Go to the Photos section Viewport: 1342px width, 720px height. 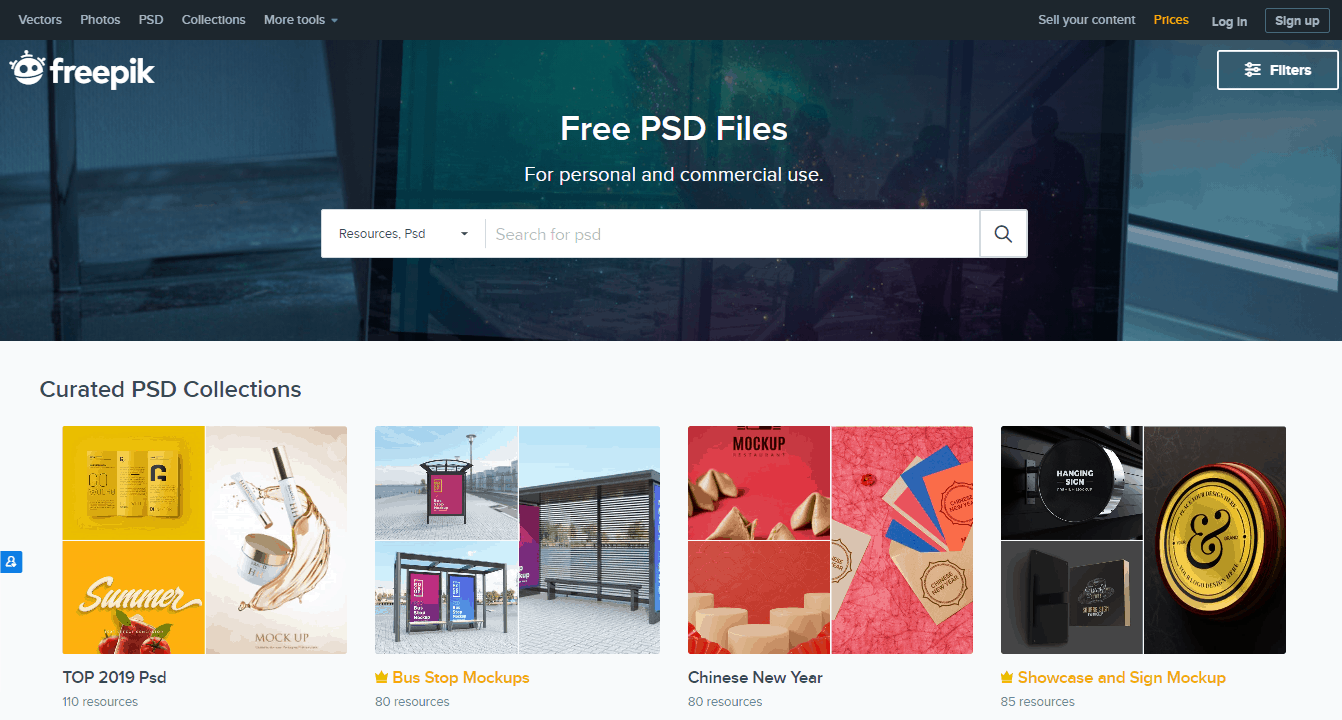point(100,20)
